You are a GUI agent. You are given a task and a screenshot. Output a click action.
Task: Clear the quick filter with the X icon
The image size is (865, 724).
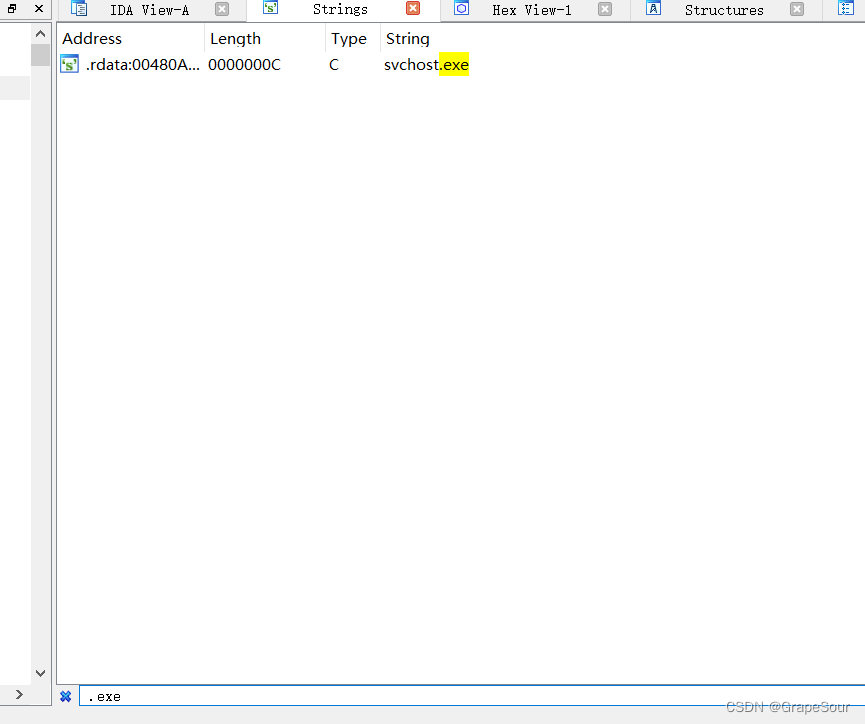pyautogui.click(x=66, y=696)
